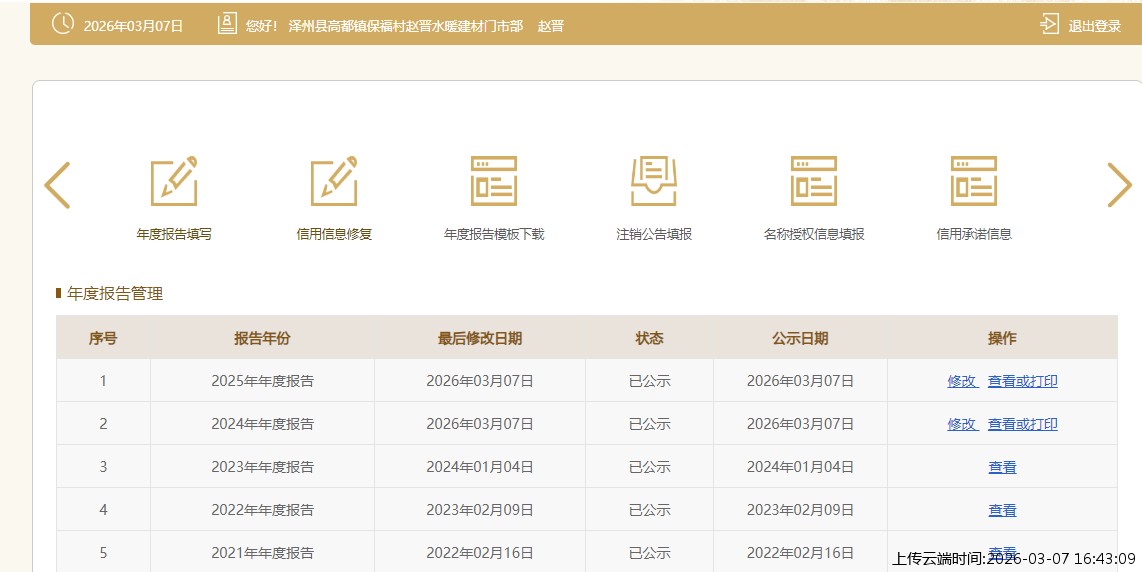Open 年度报告模板下载 icon
The height and width of the screenshot is (572, 1142).
point(494,182)
